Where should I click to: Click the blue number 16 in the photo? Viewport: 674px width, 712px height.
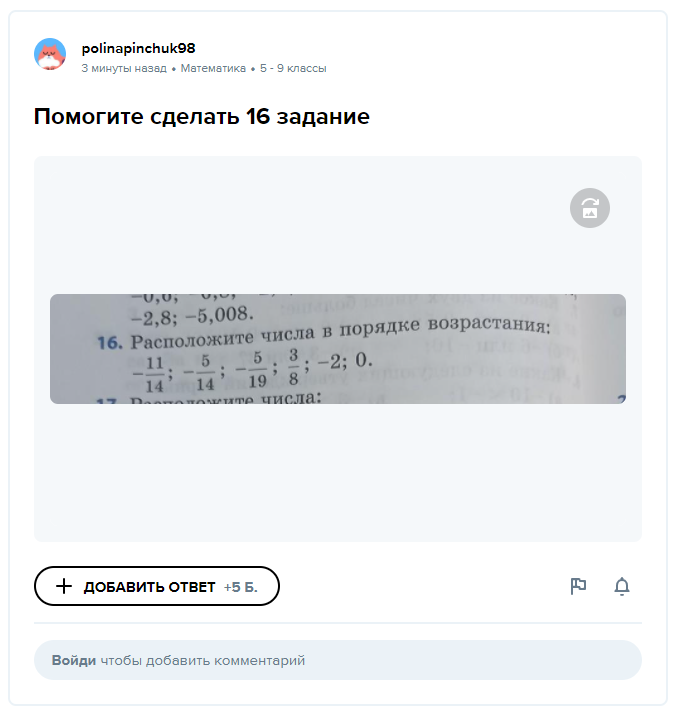(x=108, y=342)
